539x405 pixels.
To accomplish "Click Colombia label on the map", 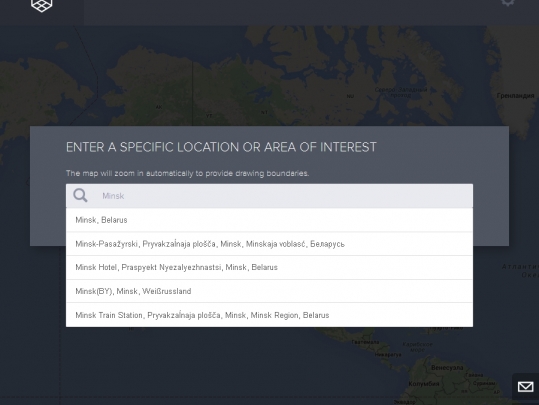I will [x=424, y=384].
